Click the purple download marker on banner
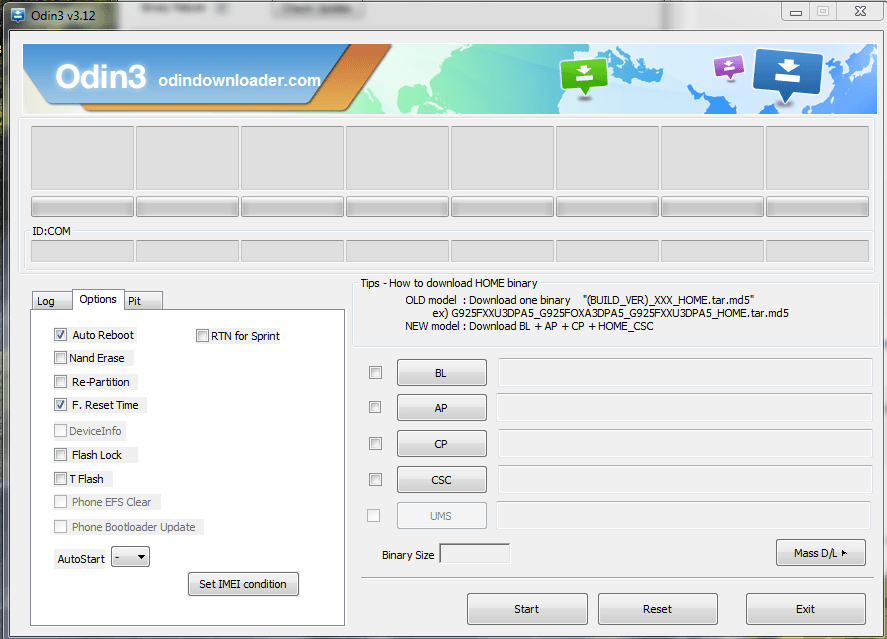This screenshot has height=639, width=887. point(729,67)
